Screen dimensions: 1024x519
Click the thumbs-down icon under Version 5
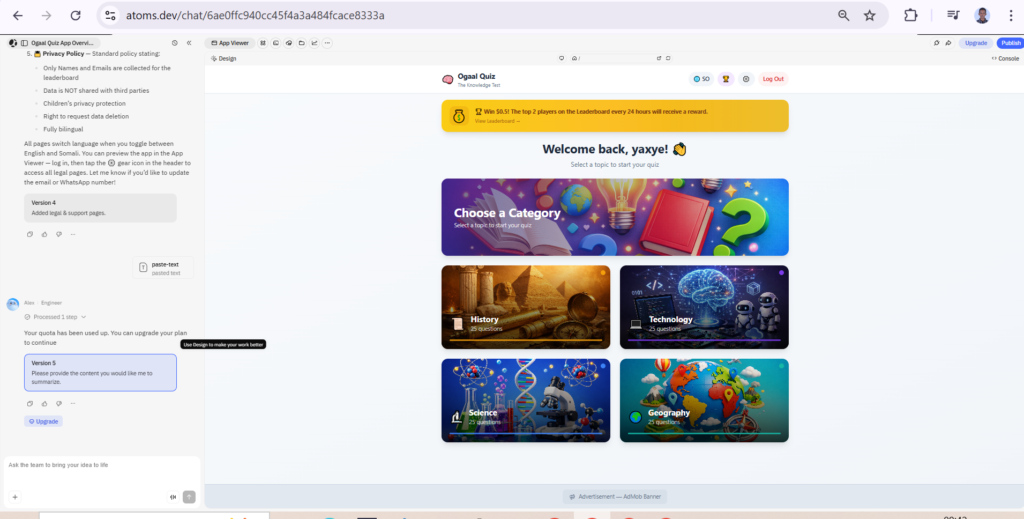(x=58, y=404)
